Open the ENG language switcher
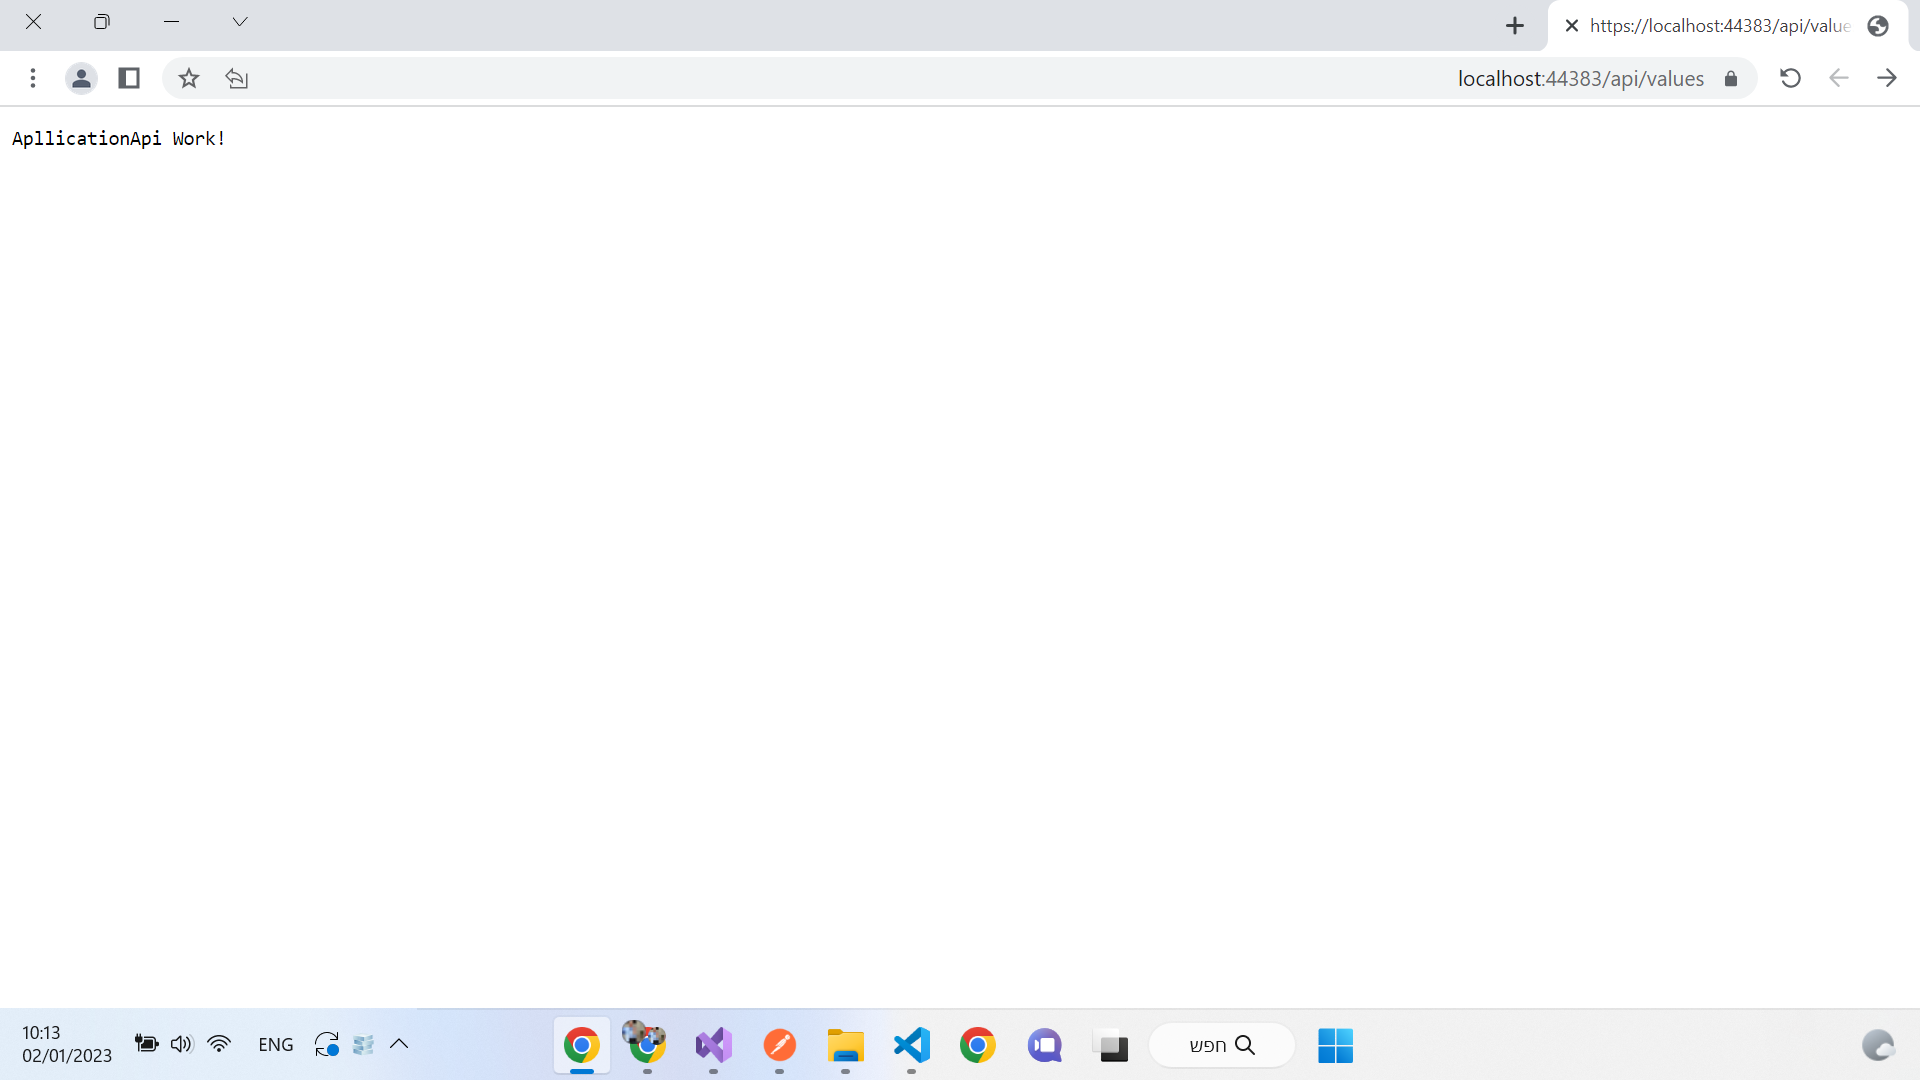 click(275, 1044)
